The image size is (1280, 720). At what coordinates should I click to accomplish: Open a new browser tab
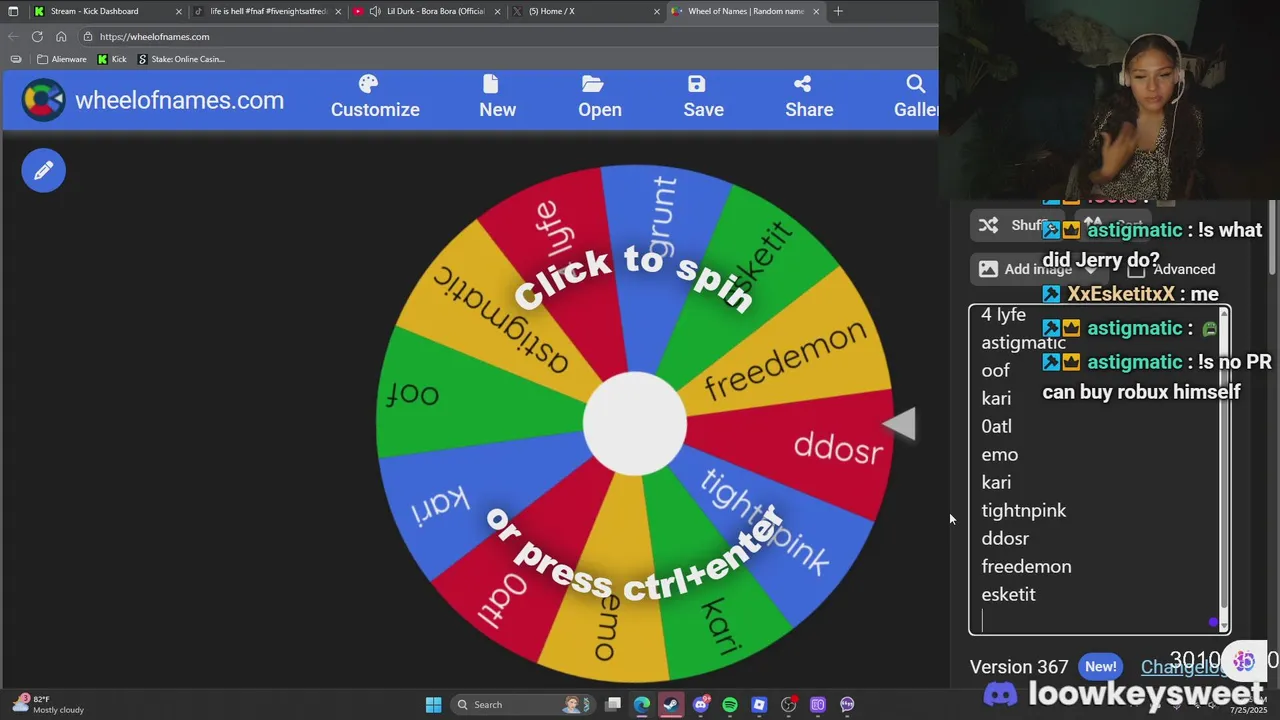[838, 11]
